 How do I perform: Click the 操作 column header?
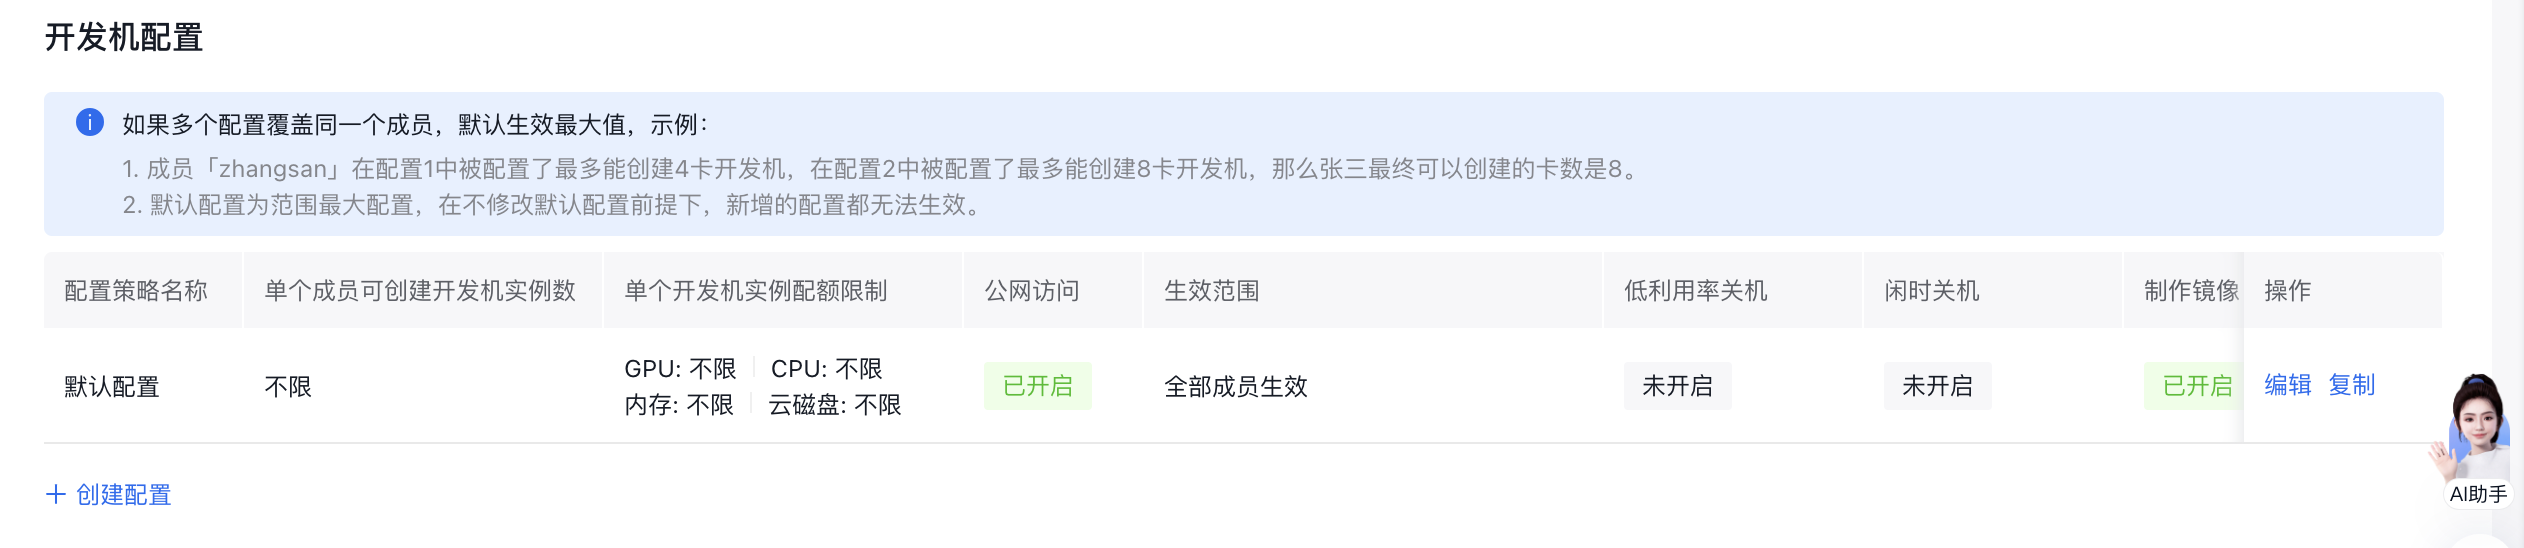[x=2287, y=291]
